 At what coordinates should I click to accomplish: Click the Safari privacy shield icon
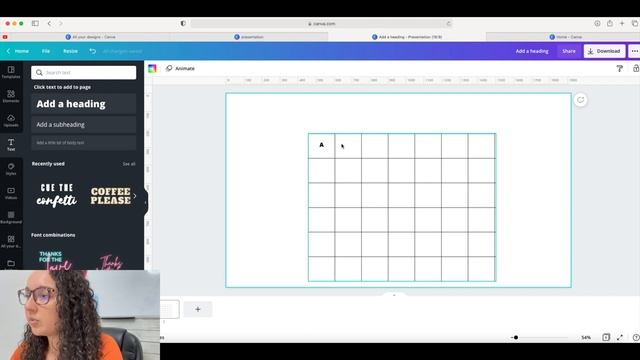point(183,24)
